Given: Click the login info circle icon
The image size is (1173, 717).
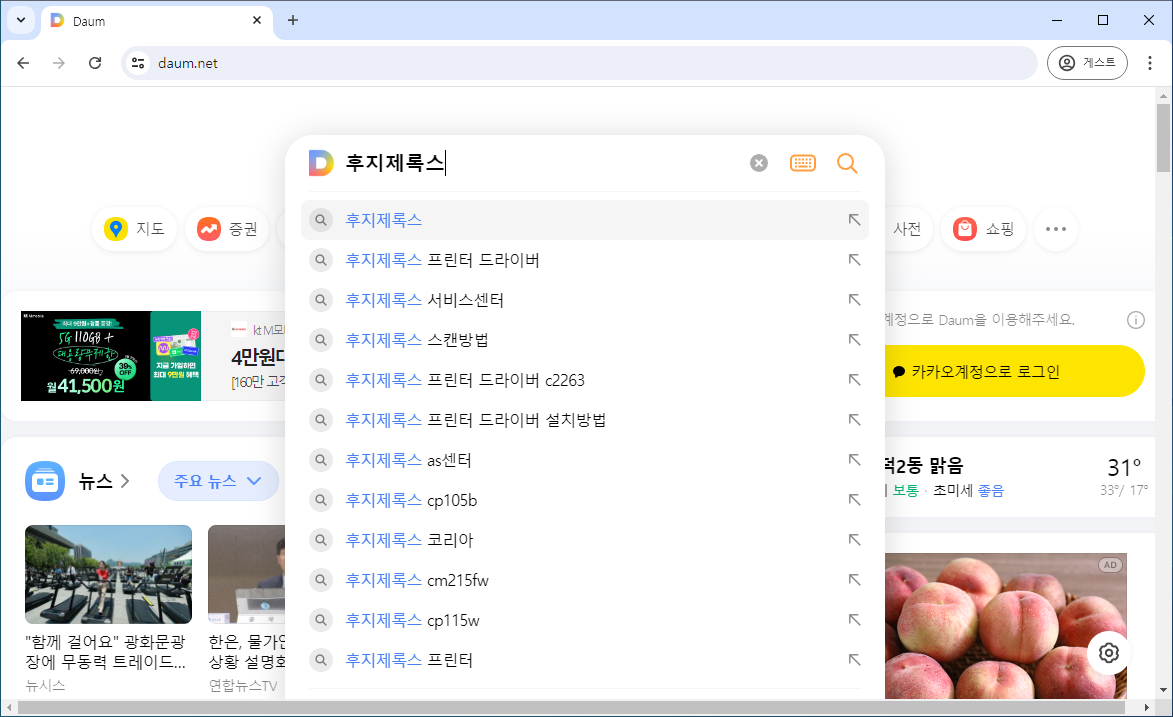Looking at the screenshot, I should click(x=1136, y=320).
